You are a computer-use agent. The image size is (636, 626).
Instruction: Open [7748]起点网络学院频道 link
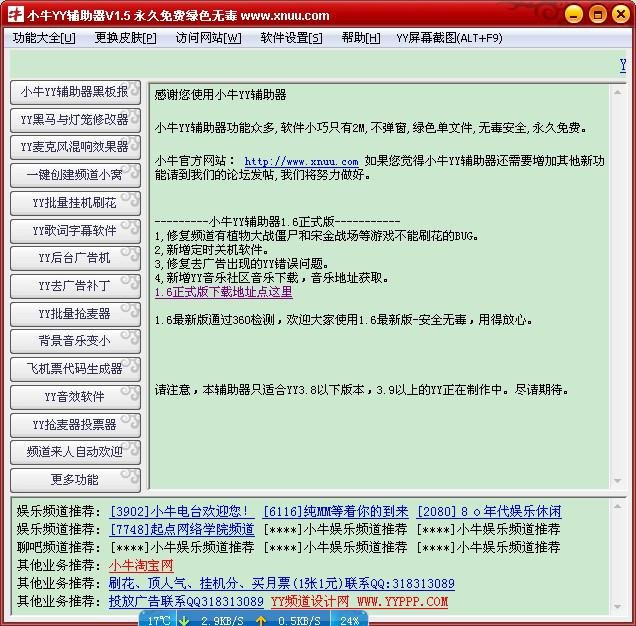[182, 529]
